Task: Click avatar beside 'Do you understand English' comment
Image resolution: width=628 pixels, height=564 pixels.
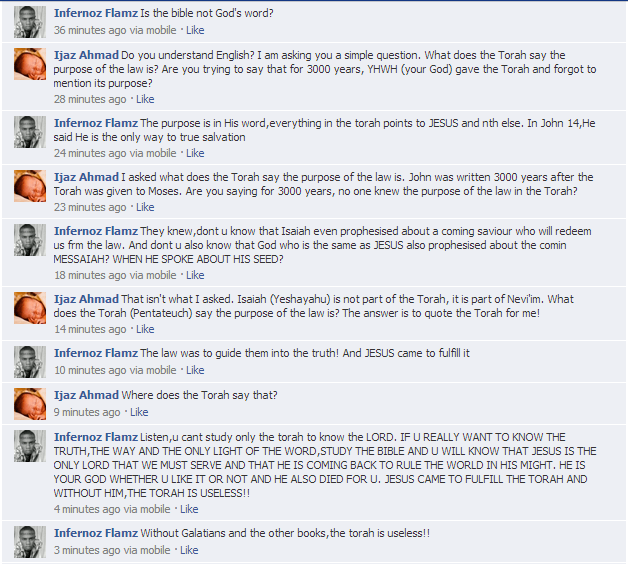Action: 30,64
